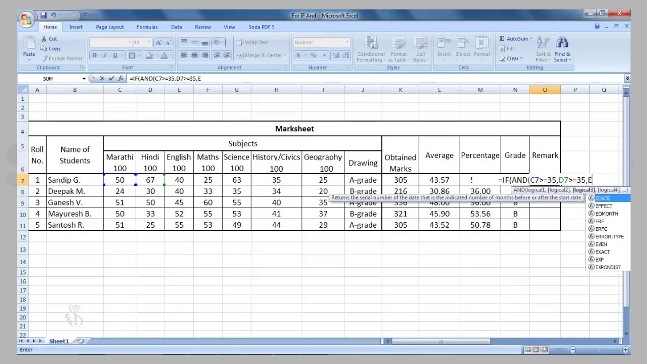Switch to the Formulas tab

click(x=147, y=27)
